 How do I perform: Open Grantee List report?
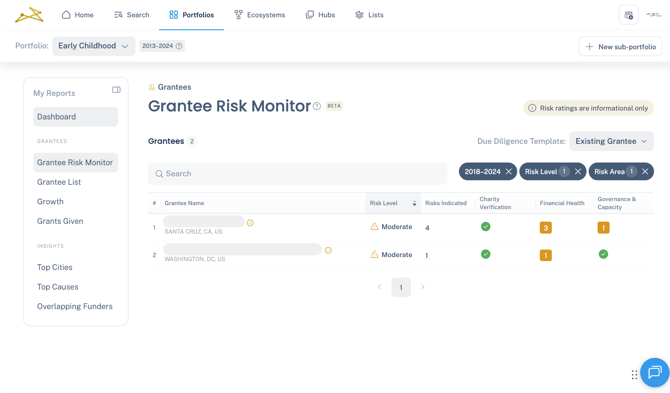[59, 182]
